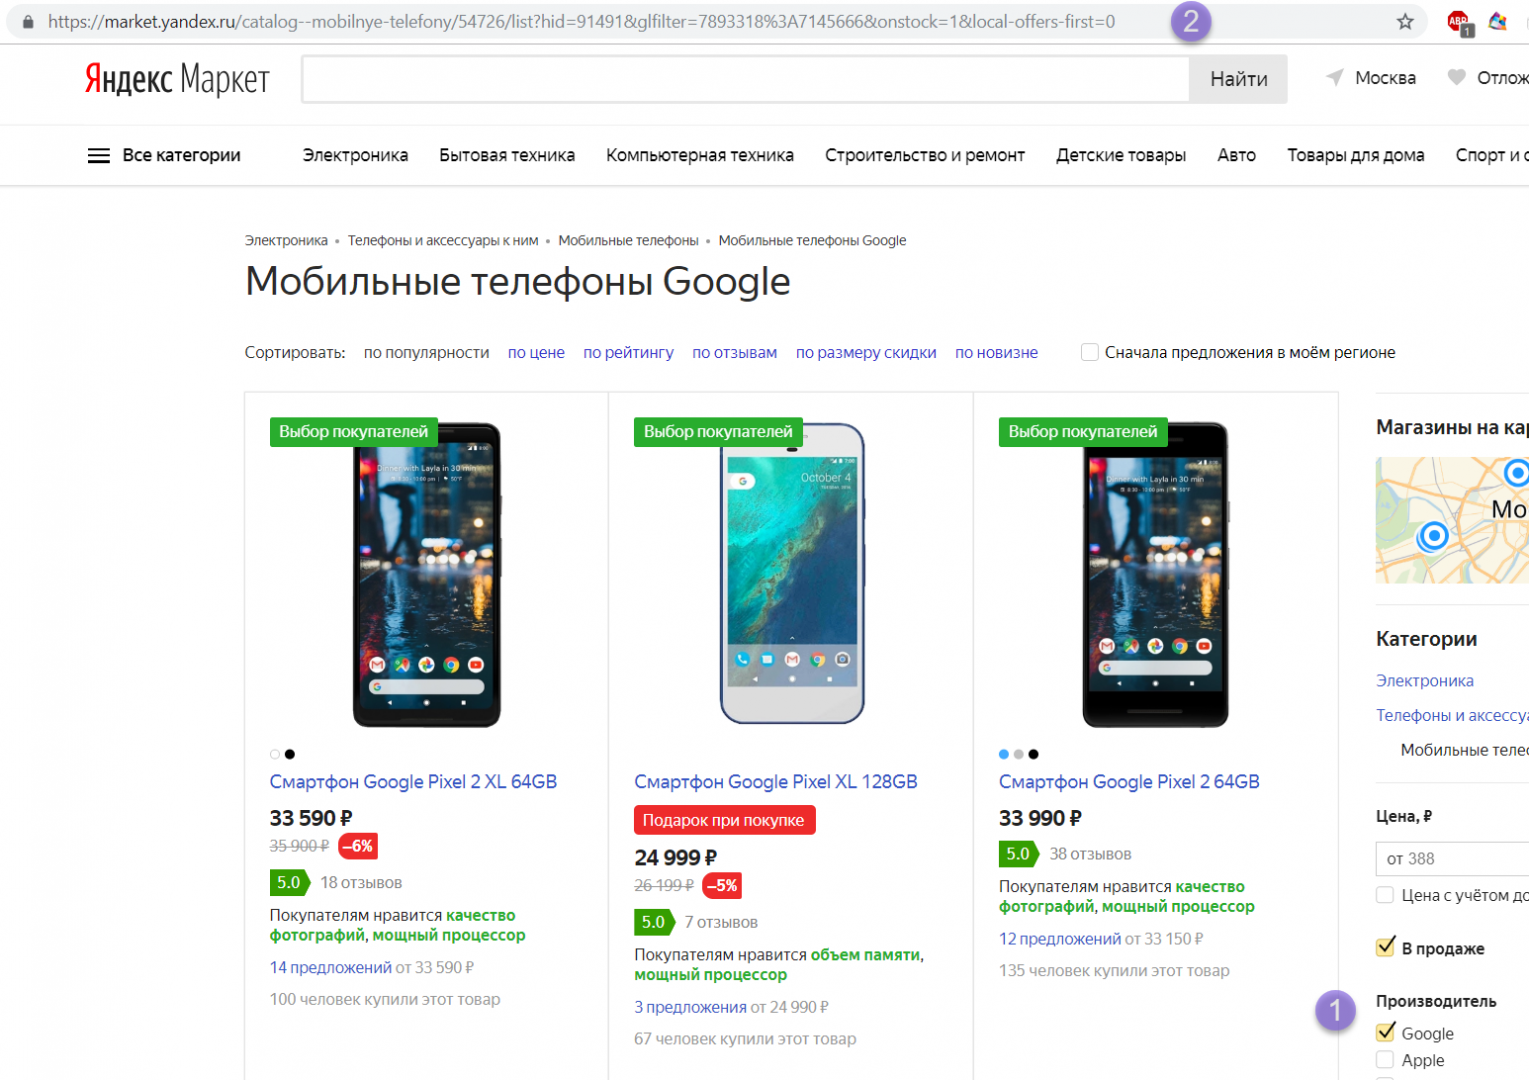
Task: Select black color dot for Pixel 2 XL
Action: pyautogui.click(x=290, y=754)
